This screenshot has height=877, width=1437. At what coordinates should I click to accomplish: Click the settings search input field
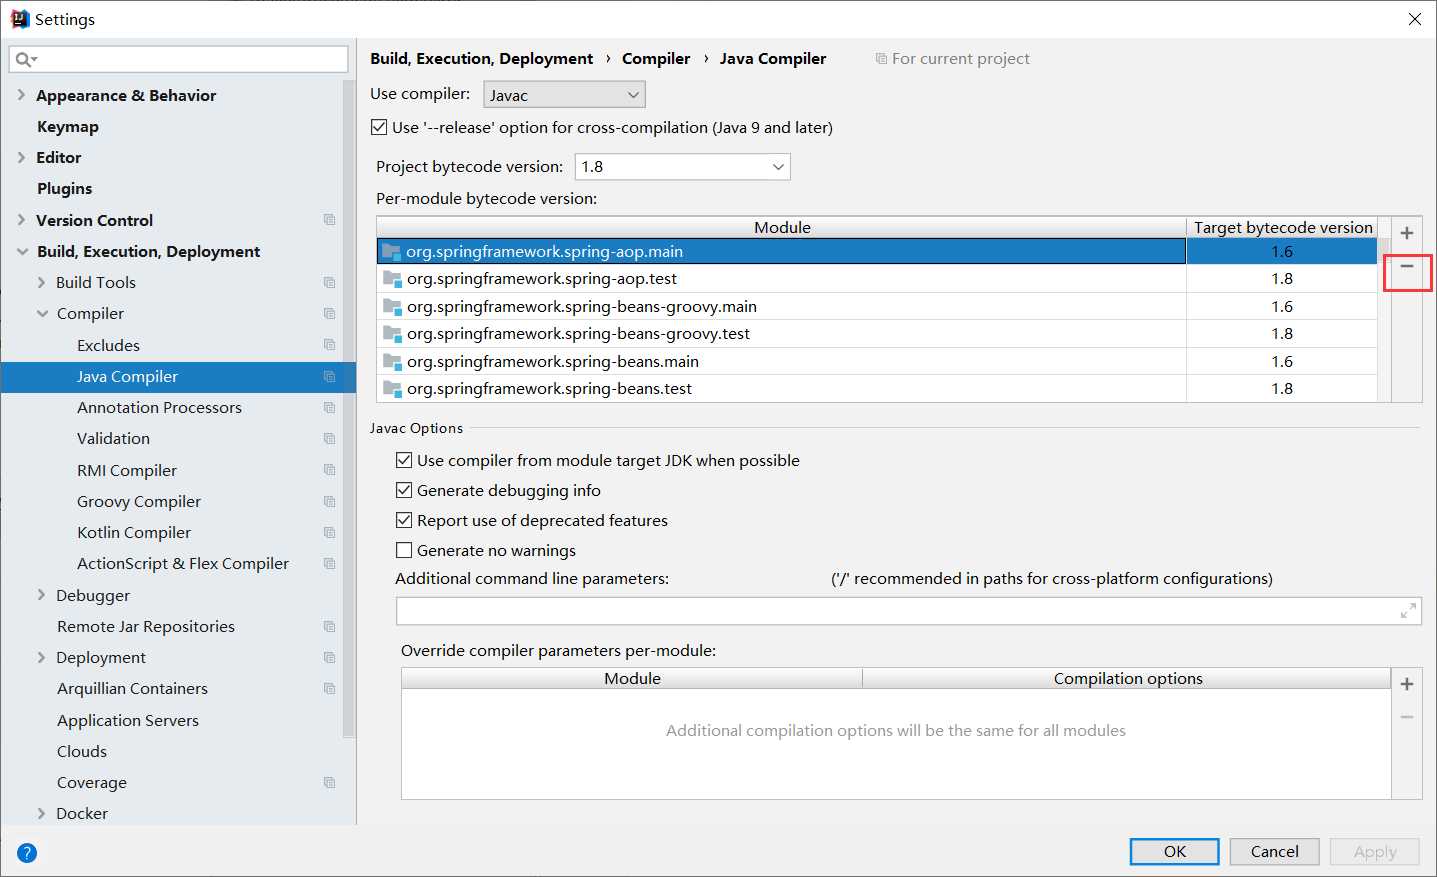point(179,59)
